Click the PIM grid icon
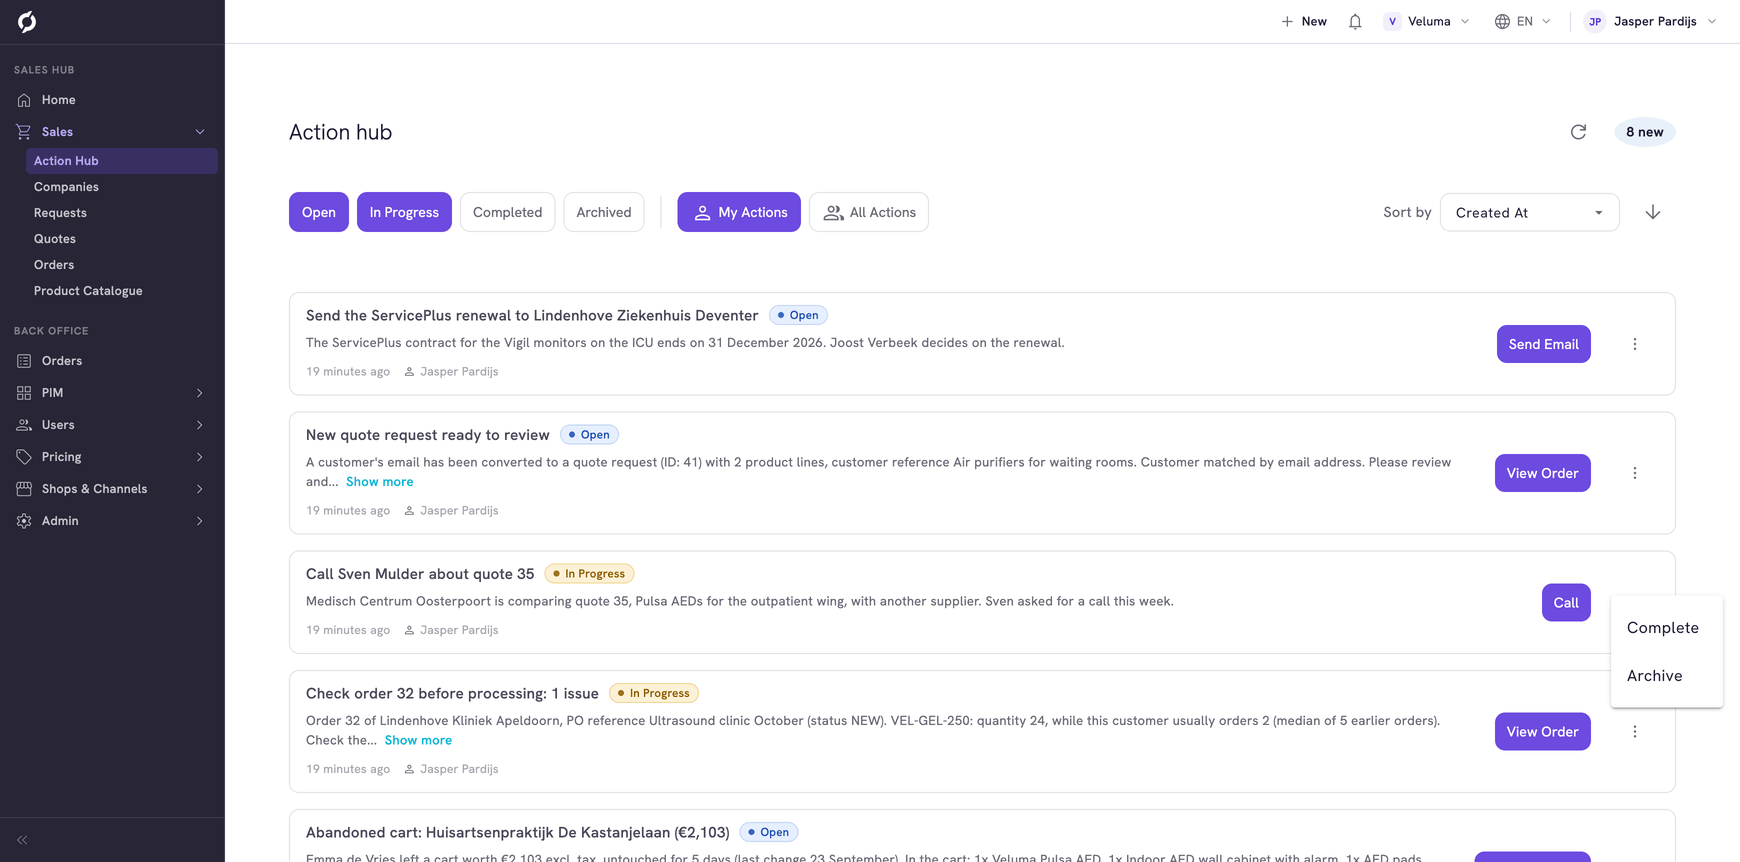Viewport: 1740px width, 862px height. pyautogui.click(x=24, y=393)
